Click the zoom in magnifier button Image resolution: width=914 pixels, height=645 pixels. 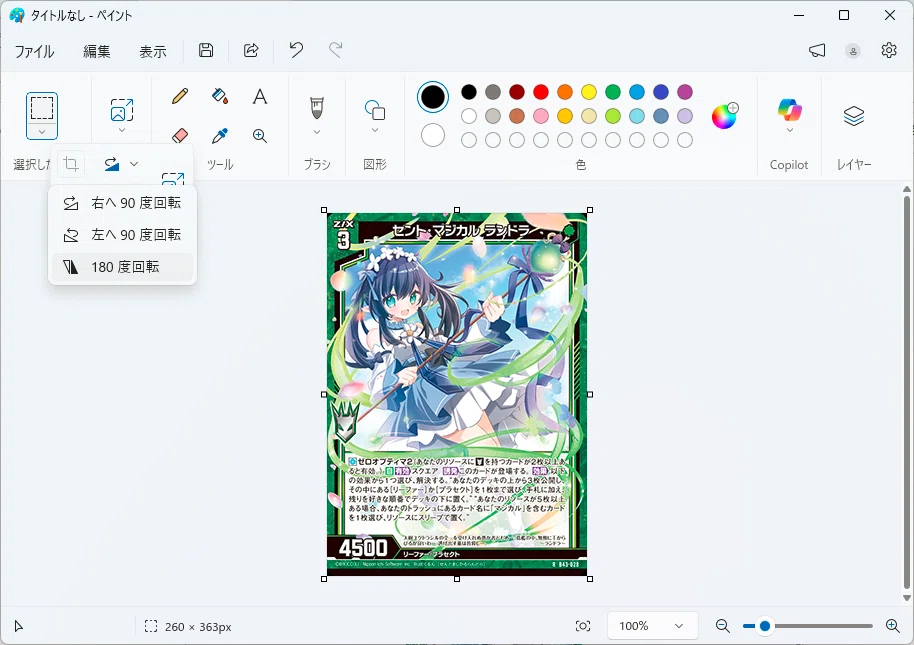[892, 626]
